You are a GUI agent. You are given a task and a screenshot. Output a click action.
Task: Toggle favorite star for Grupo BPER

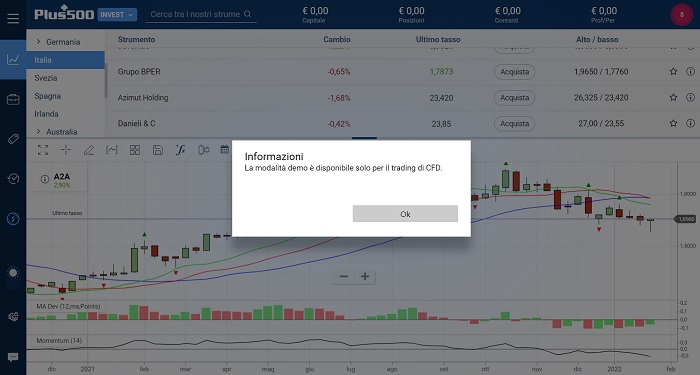pyautogui.click(x=673, y=71)
